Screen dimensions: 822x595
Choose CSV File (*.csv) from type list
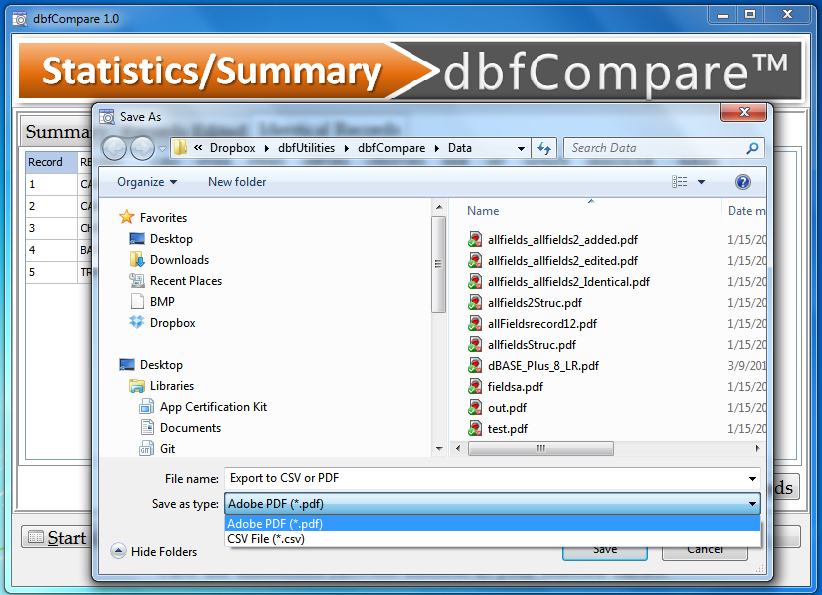pyautogui.click(x=492, y=539)
